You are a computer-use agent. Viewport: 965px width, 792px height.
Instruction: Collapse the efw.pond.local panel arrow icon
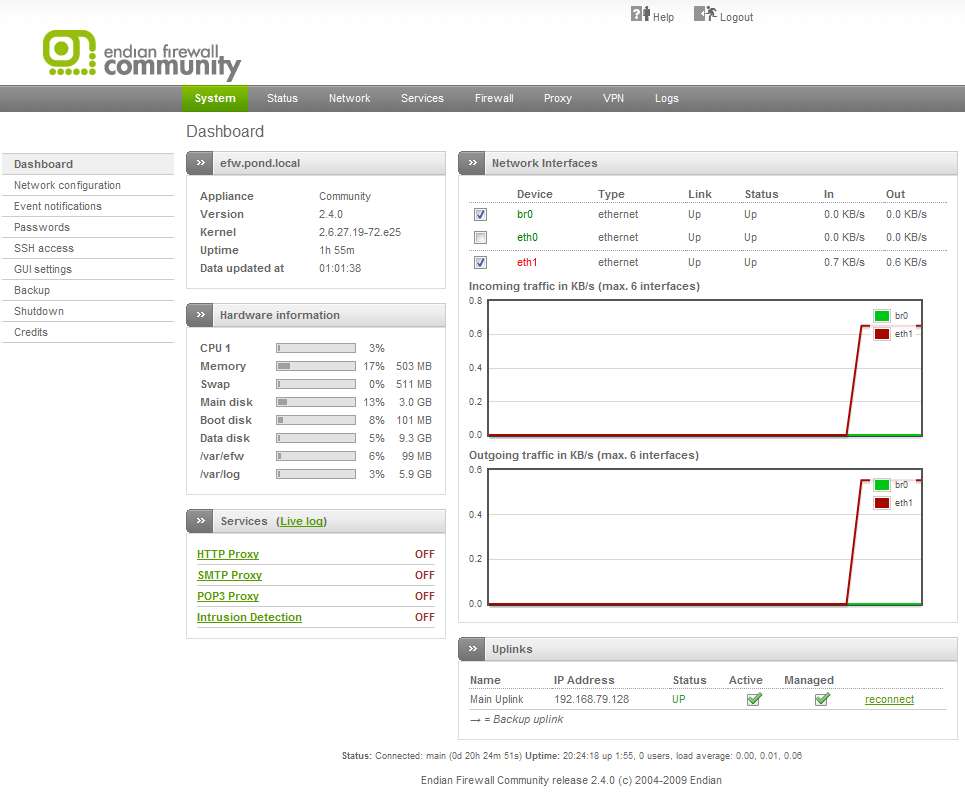tap(201, 163)
